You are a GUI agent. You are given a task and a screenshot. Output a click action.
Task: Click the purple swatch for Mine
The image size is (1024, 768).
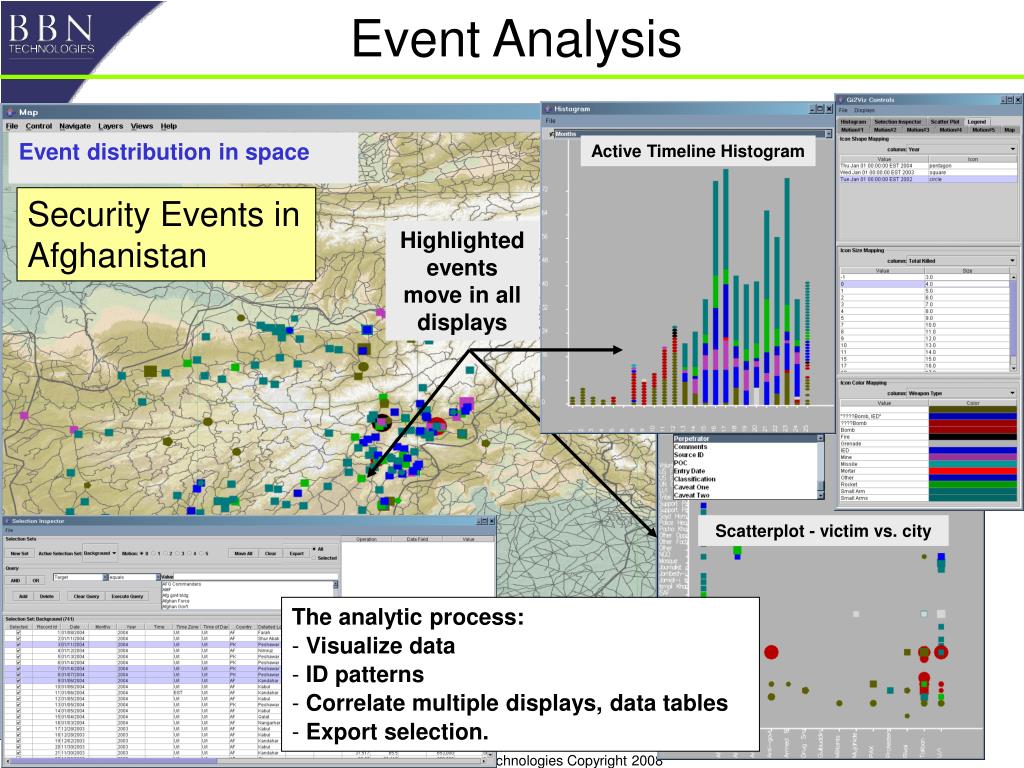[x=972, y=457]
